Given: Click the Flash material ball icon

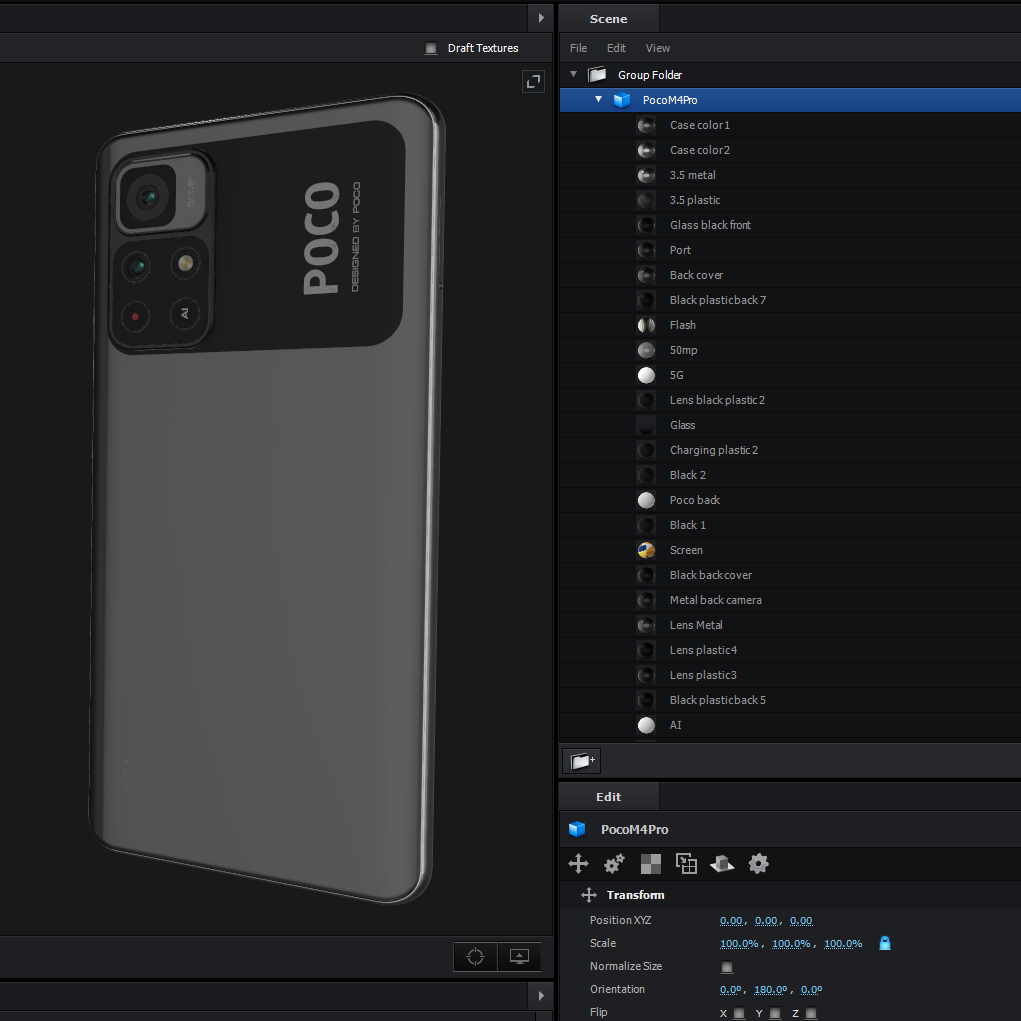Looking at the screenshot, I should (646, 325).
